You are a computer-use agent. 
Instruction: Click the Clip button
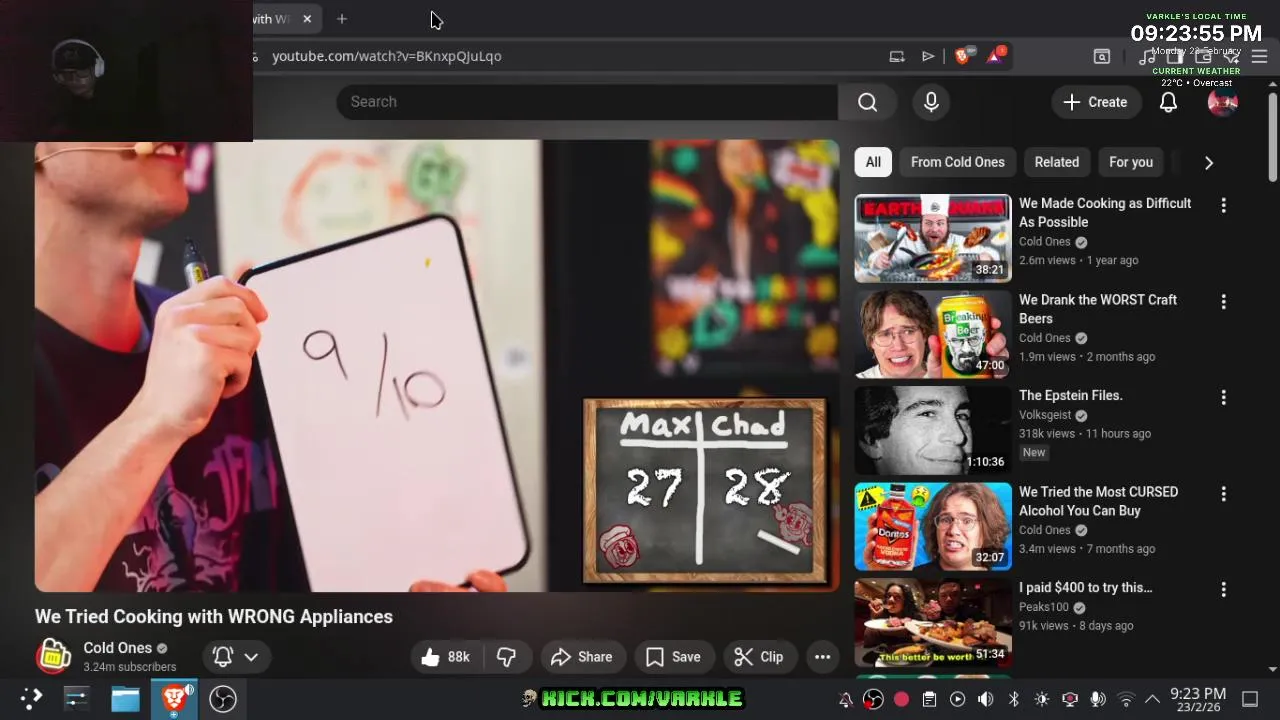pos(759,657)
